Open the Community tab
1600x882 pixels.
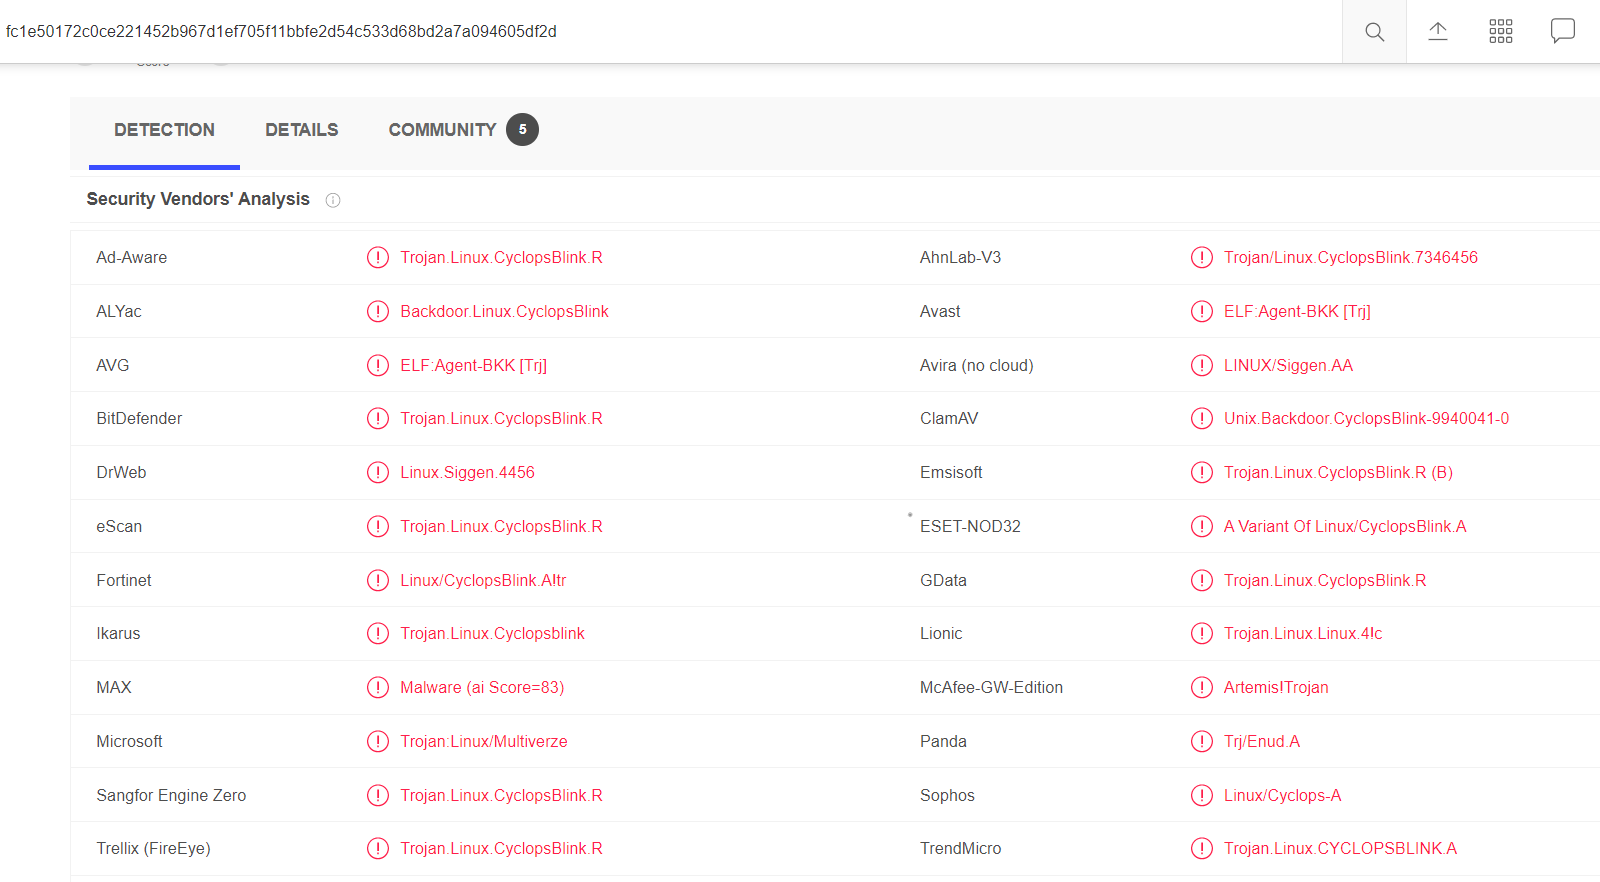tap(442, 130)
